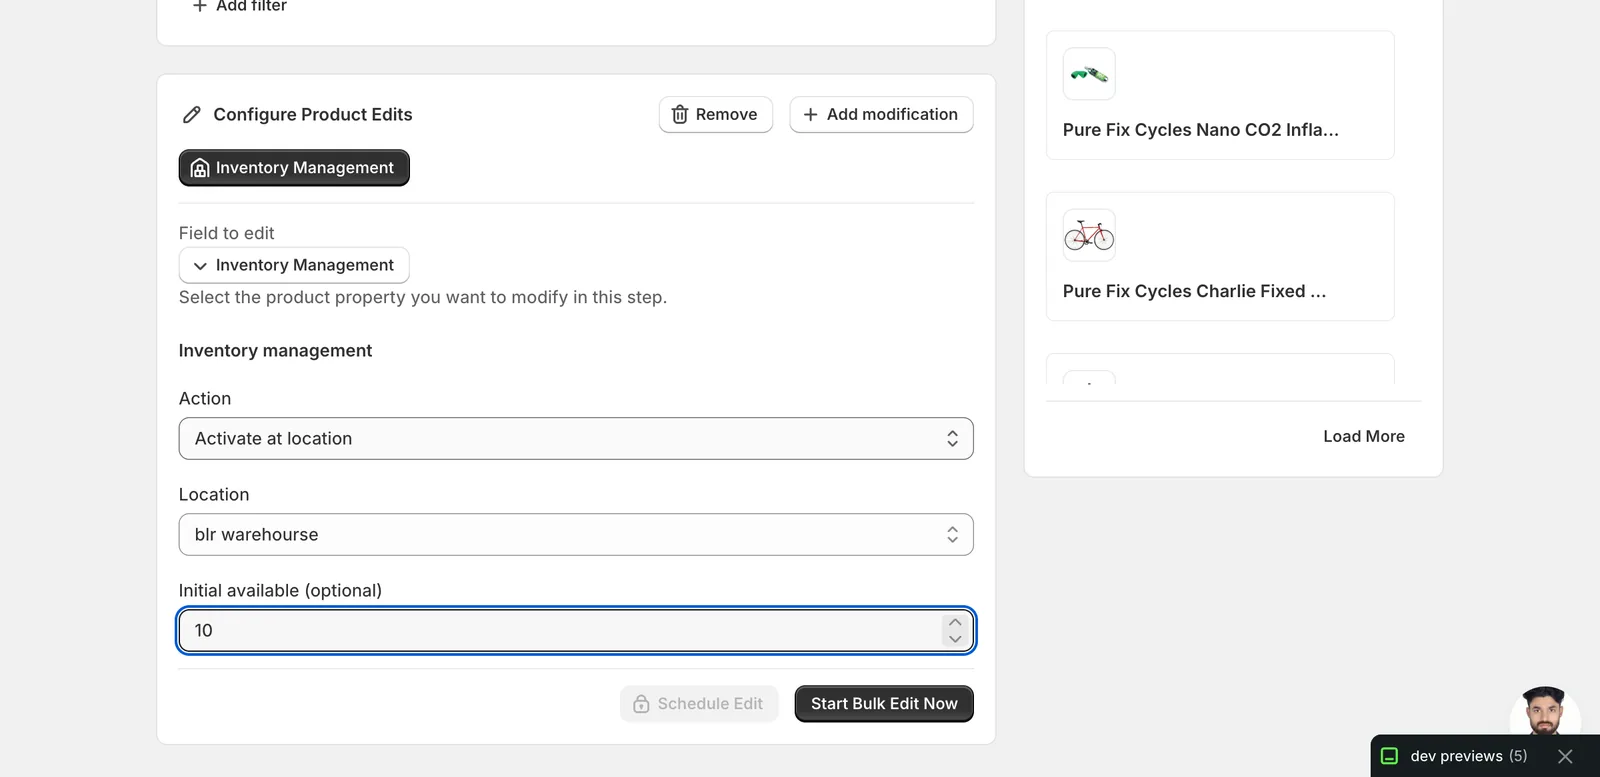Click the plus icon in Add modification

811,115
